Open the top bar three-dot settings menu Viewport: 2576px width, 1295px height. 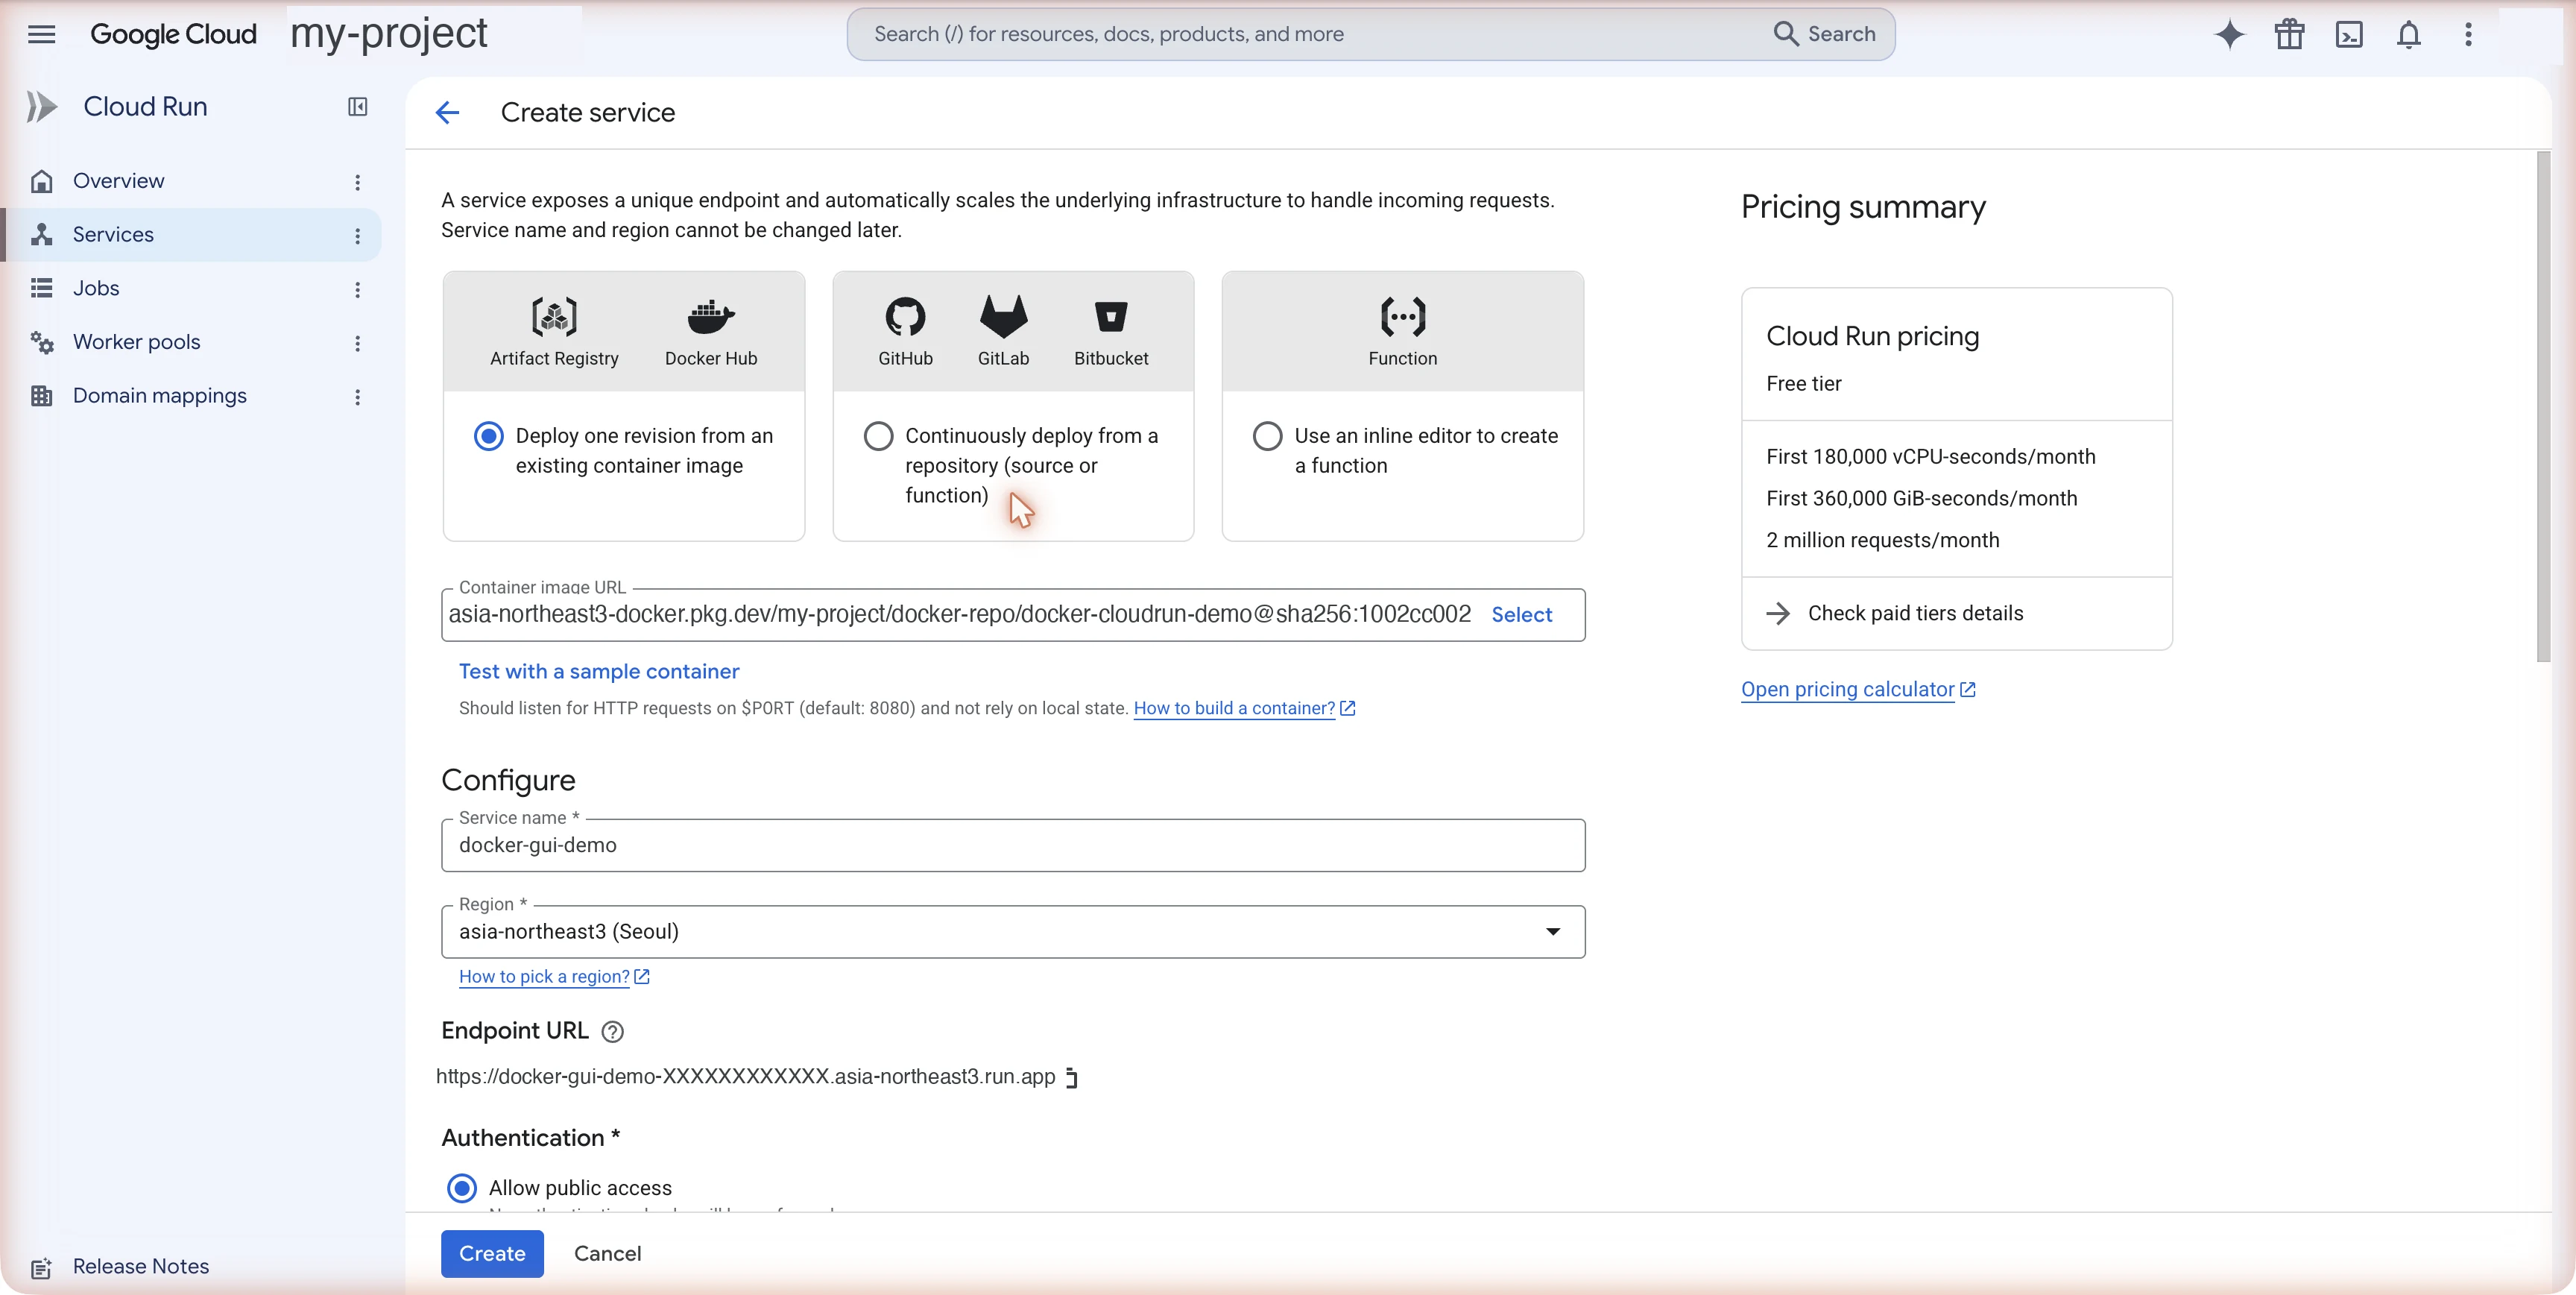click(x=2468, y=34)
